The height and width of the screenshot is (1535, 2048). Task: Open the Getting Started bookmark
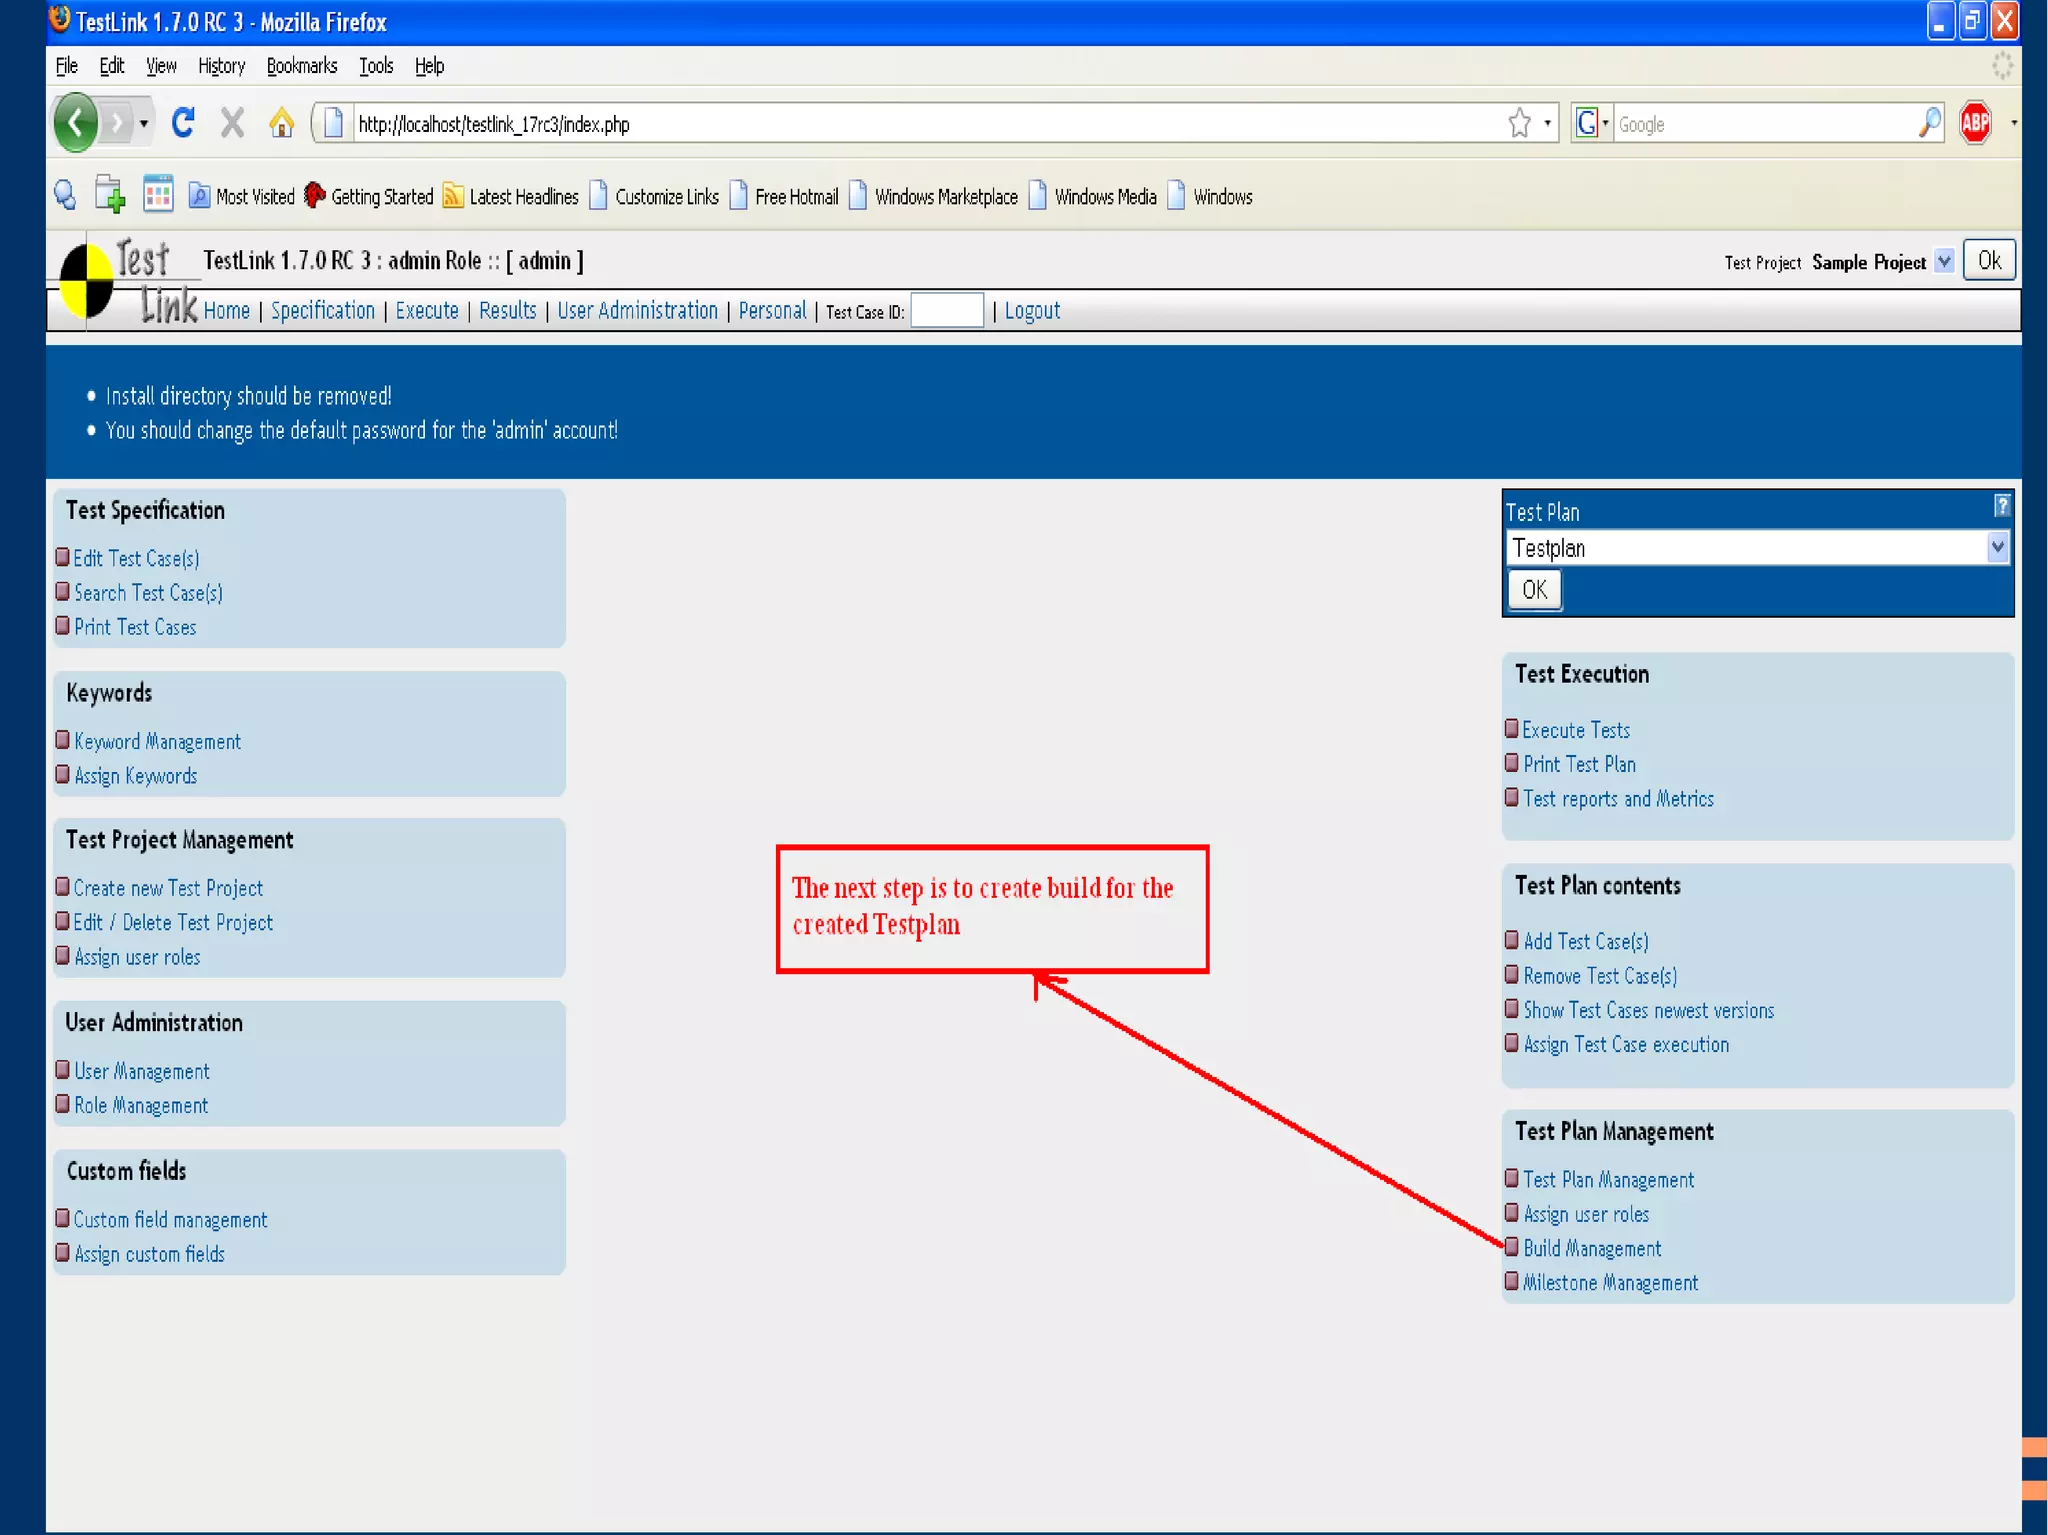pos(368,196)
